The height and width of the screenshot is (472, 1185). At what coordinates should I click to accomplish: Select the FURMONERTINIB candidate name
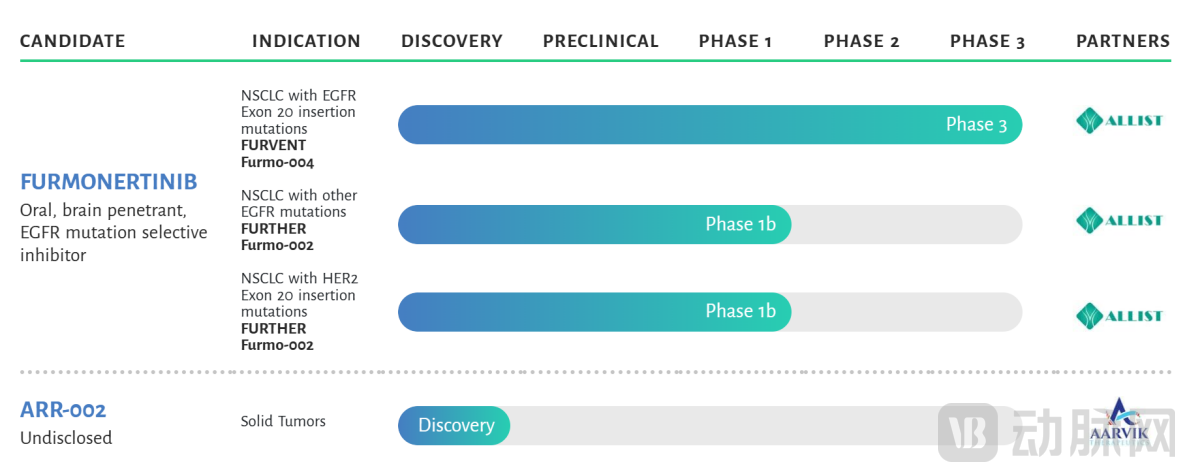(x=109, y=182)
